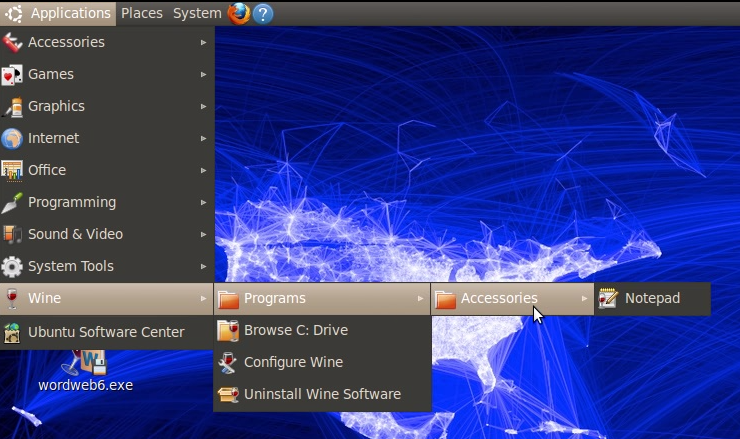
Task: Select the Wine menu entry
Action: tap(107, 299)
